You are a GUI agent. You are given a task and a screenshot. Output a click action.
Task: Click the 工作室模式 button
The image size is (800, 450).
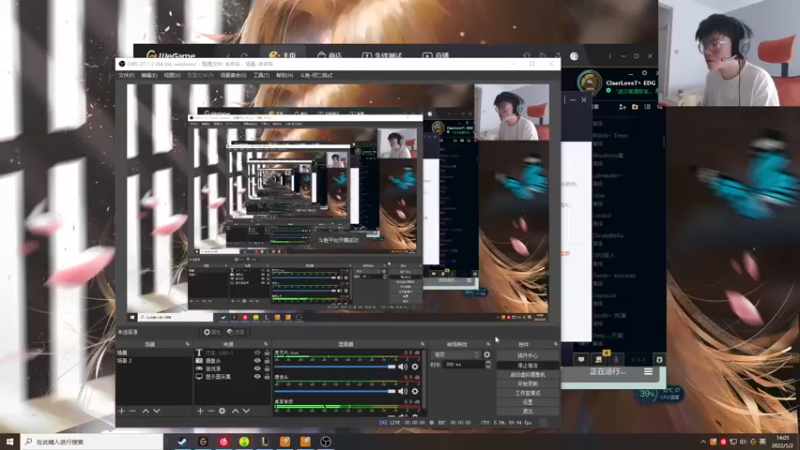point(528,393)
